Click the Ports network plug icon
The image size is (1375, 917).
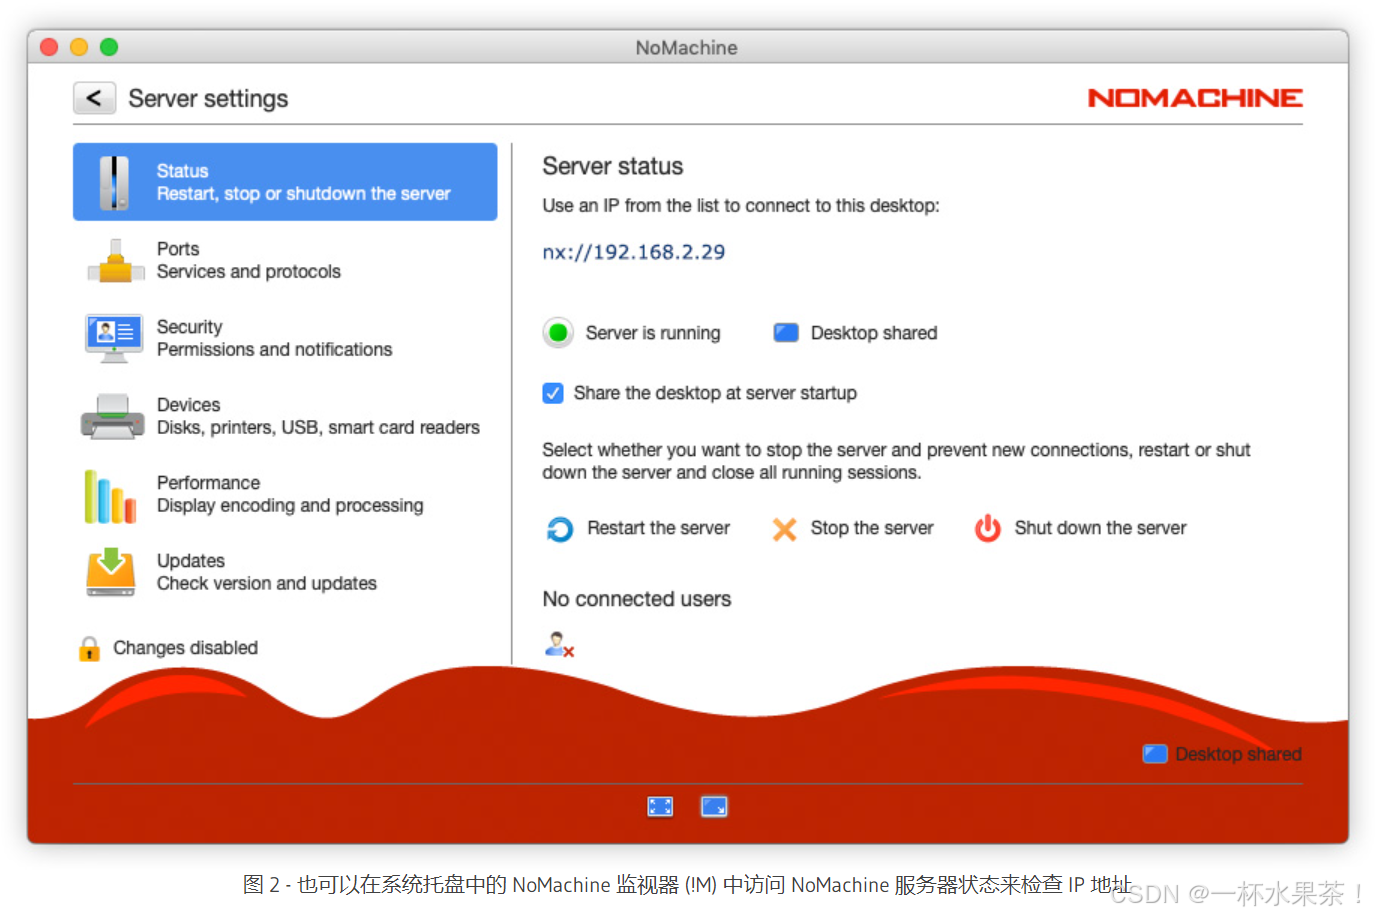click(x=115, y=261)
